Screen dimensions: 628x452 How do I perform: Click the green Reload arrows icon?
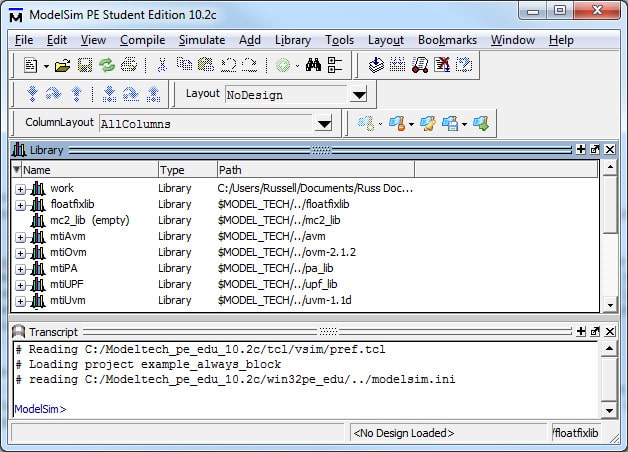click(107, 65)
